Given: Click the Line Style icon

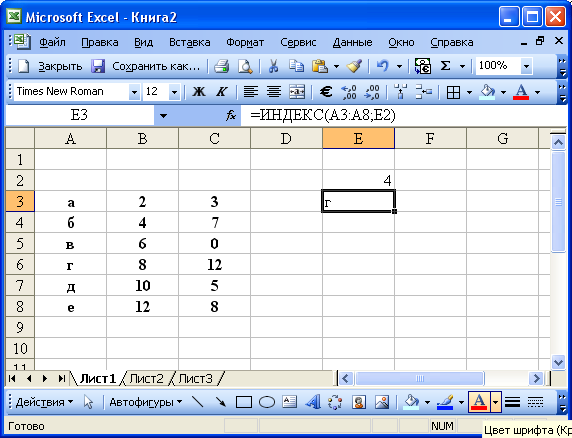Looking at the screenshot, I should coord(513,402).
